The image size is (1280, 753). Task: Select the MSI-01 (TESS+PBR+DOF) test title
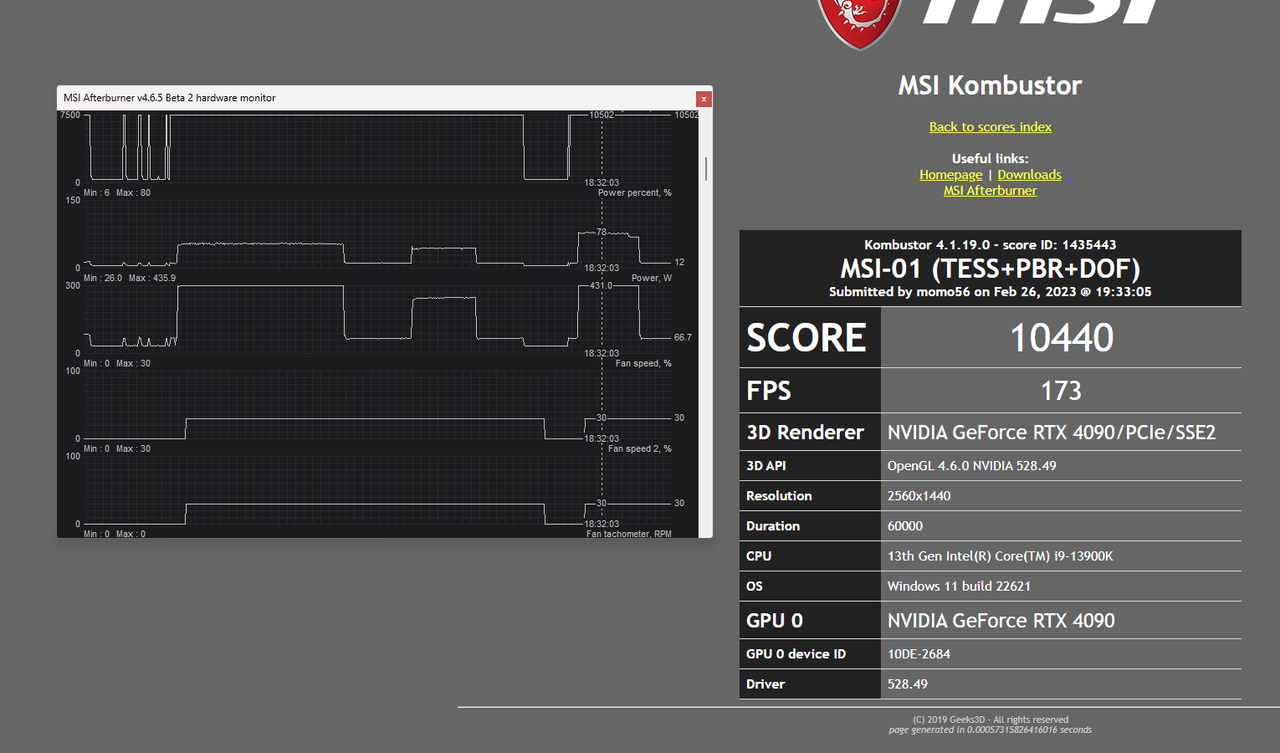click(x=990, y=269)
